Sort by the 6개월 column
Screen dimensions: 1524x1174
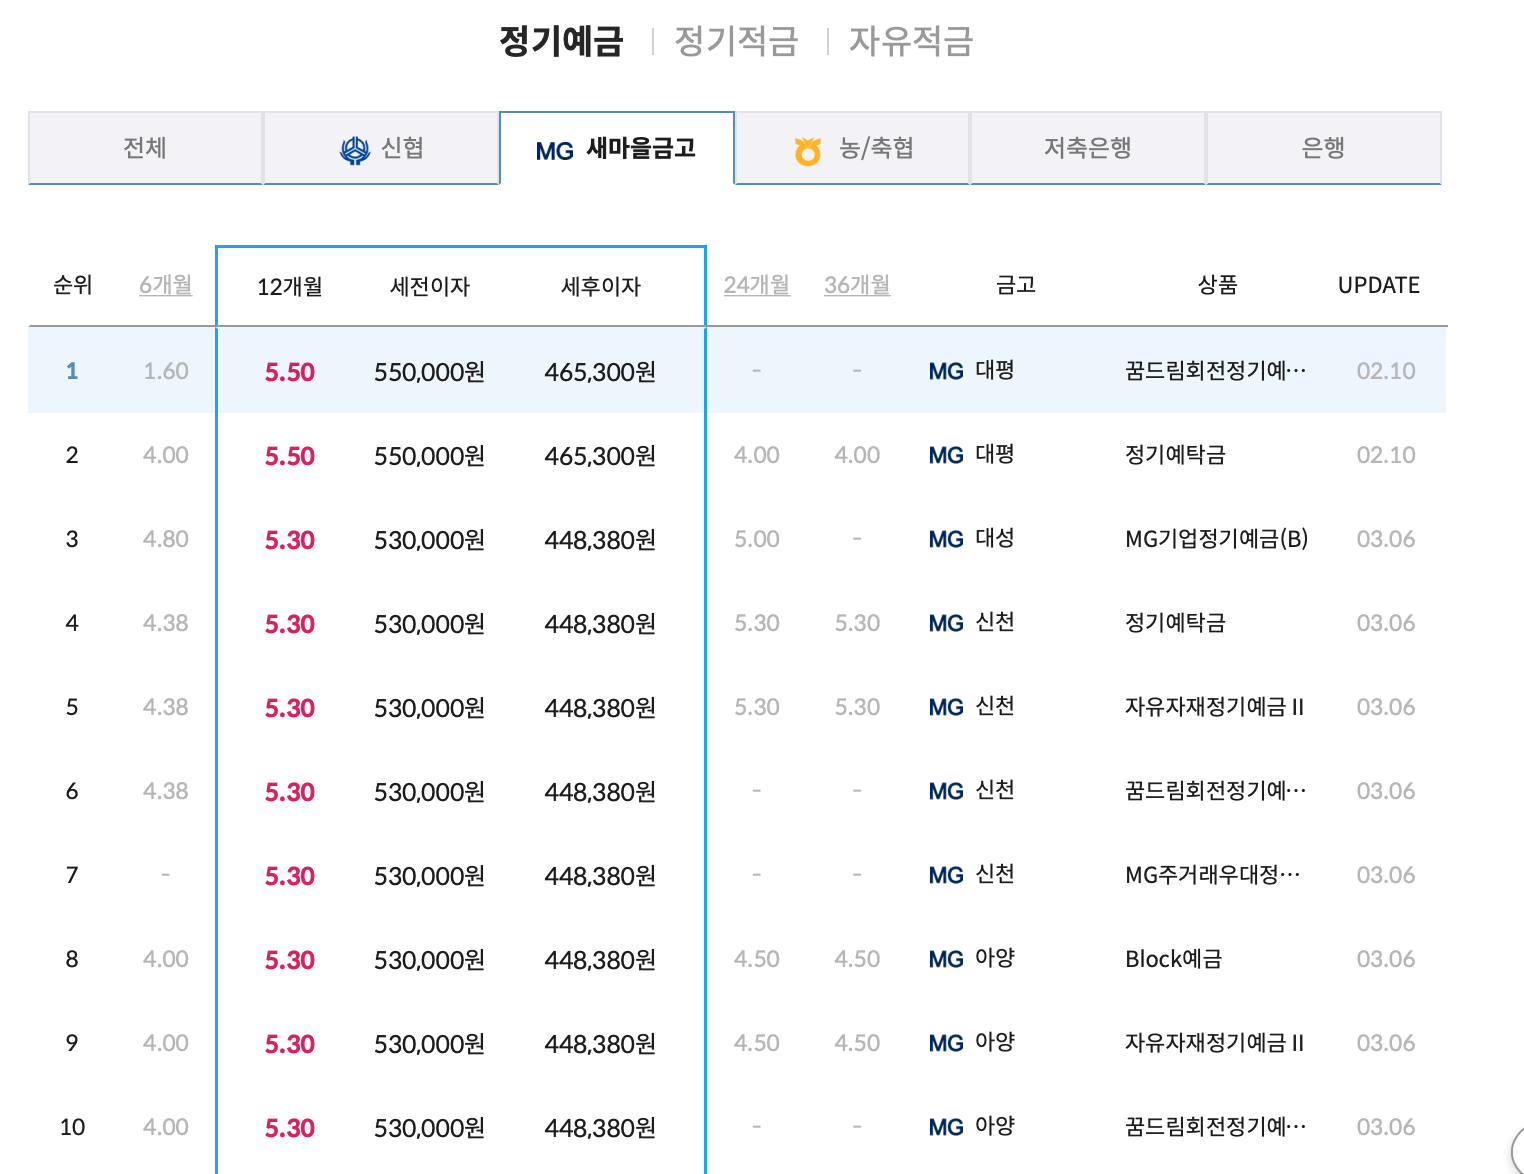click(x=164, y=285)
